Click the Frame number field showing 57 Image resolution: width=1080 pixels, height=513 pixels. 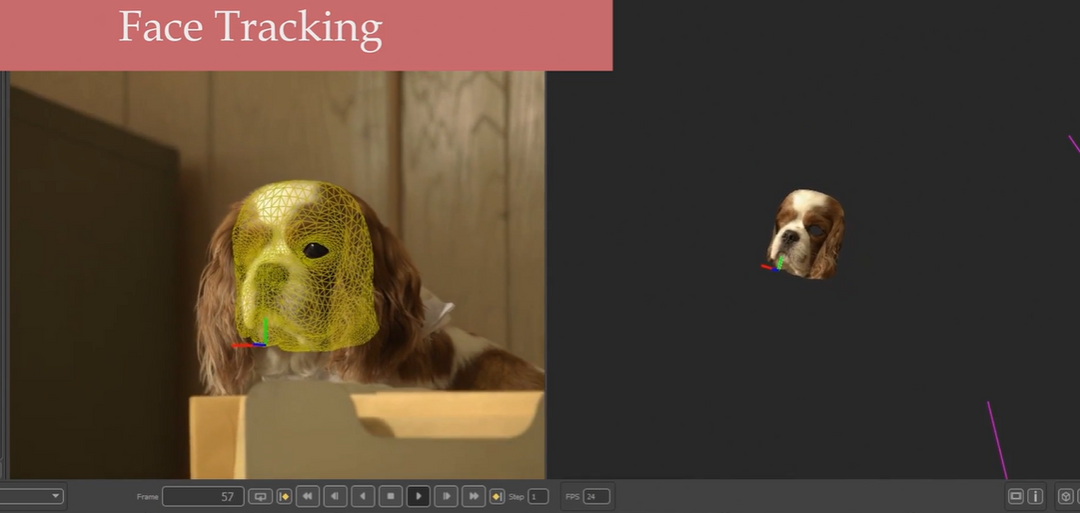[202, 496]
